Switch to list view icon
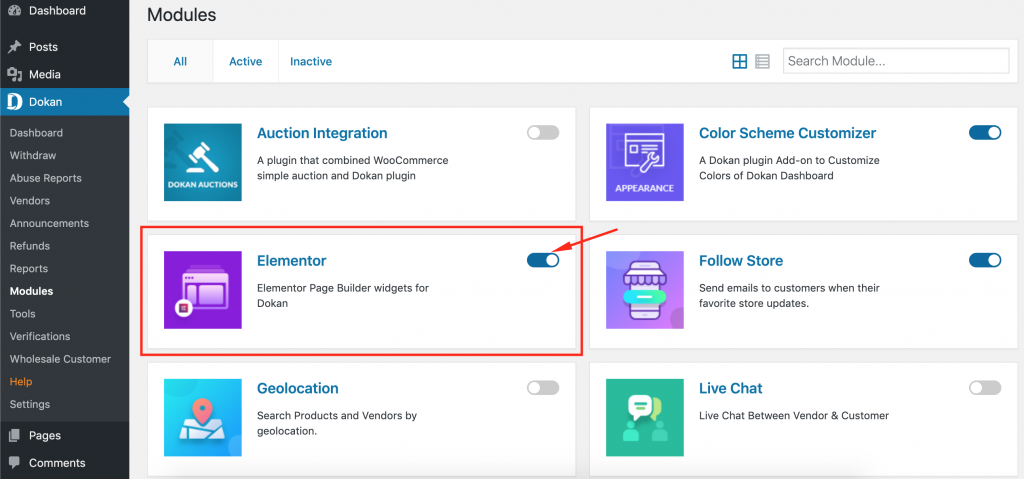The height and width of the screenshot is (479, 1024). 762,61
